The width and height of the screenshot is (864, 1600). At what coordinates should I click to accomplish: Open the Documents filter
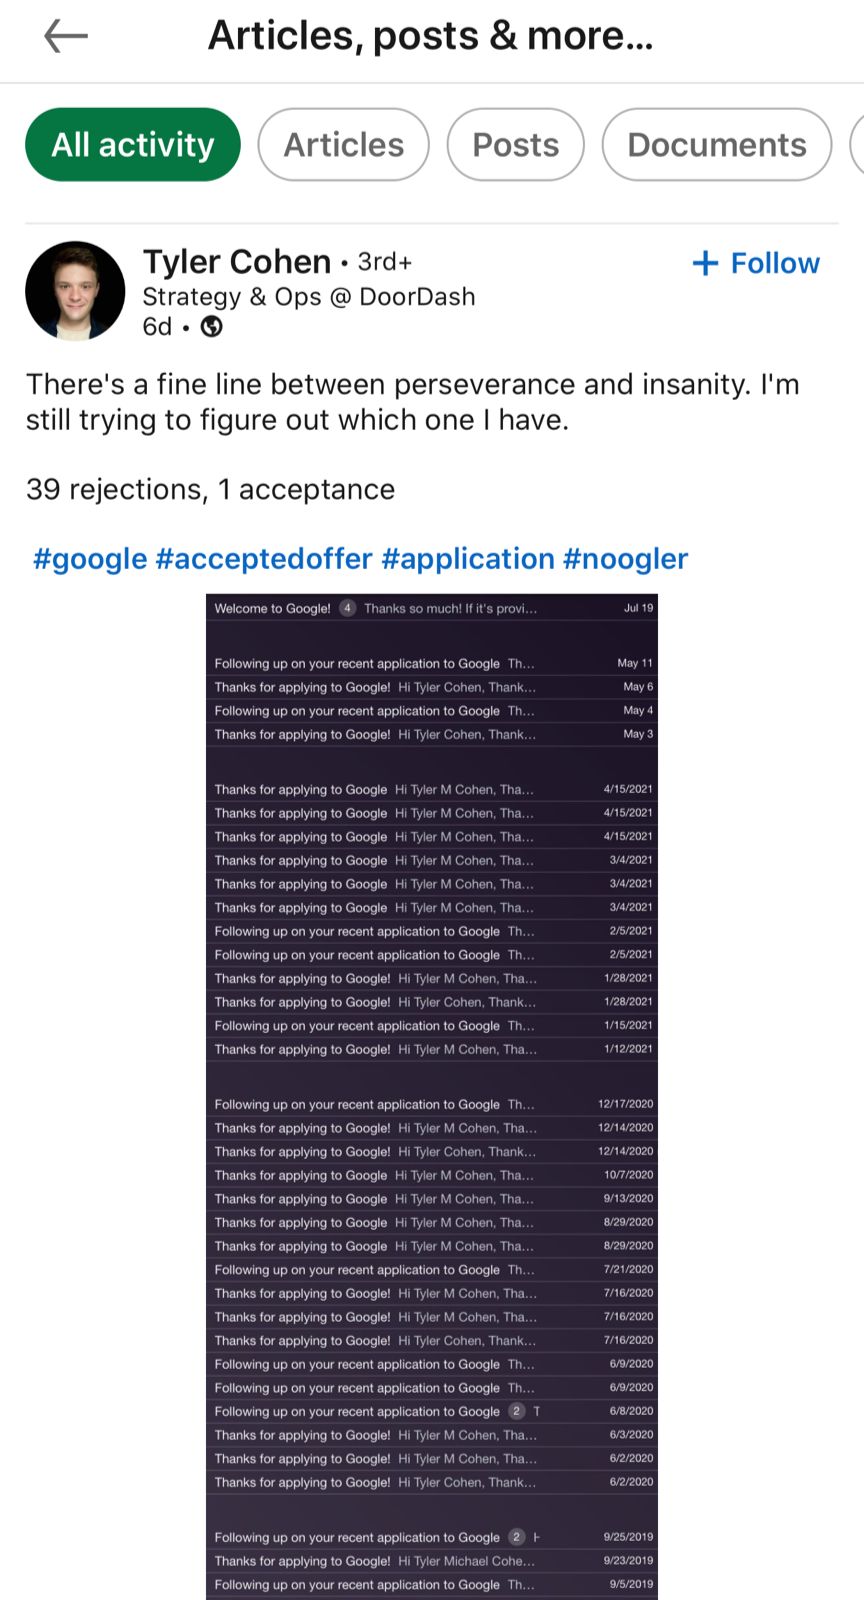(x=717, y=145)
